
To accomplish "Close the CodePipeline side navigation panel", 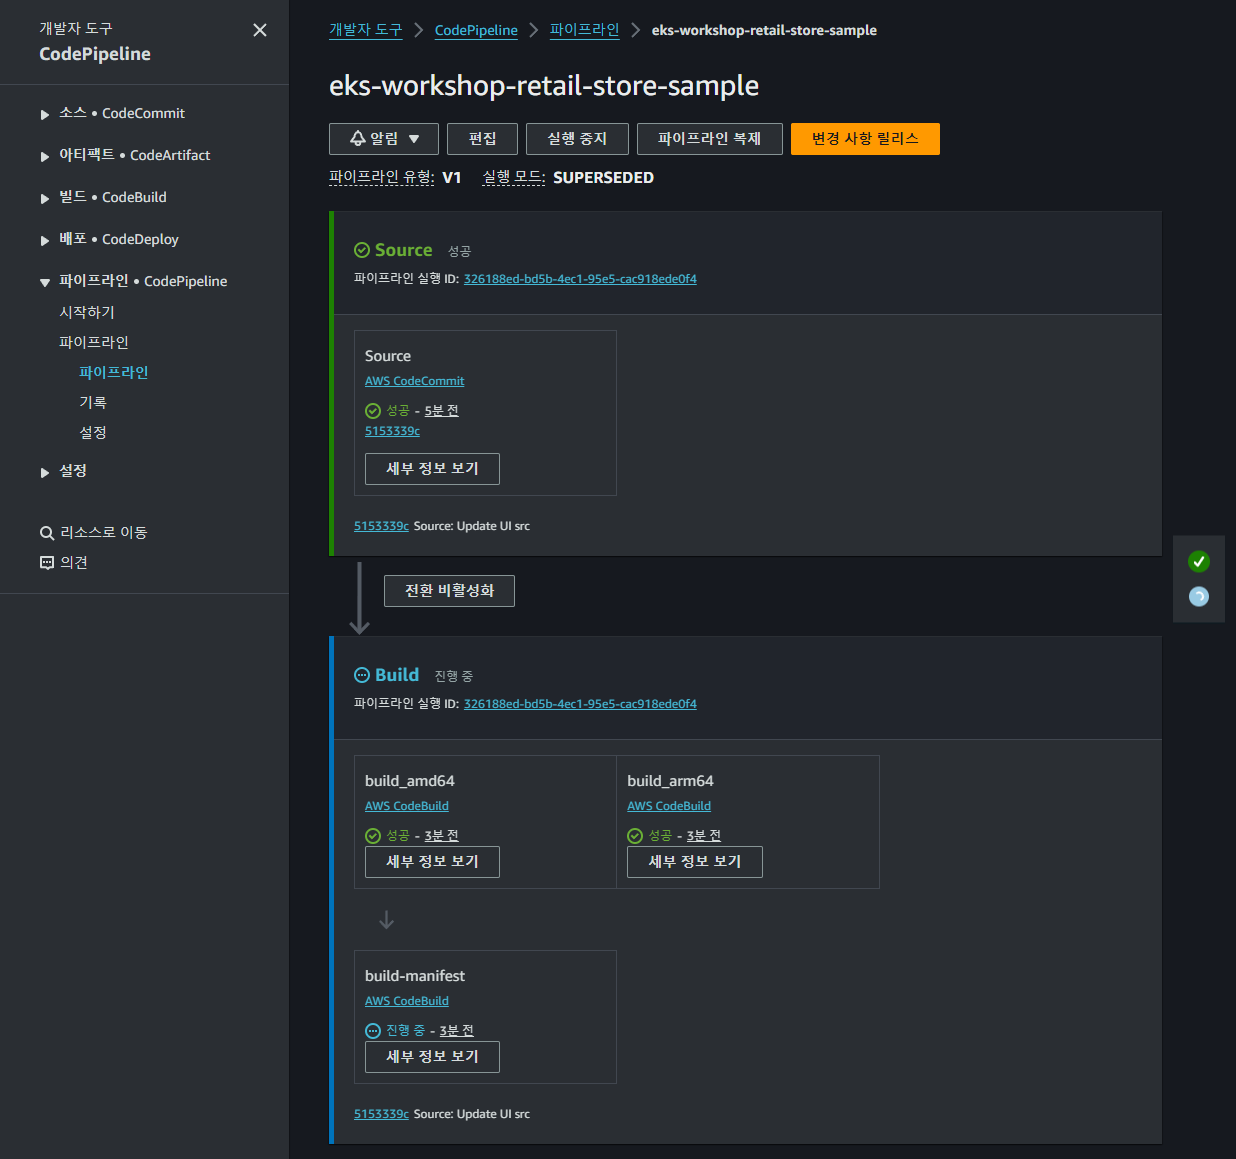I will pos(260,30).
